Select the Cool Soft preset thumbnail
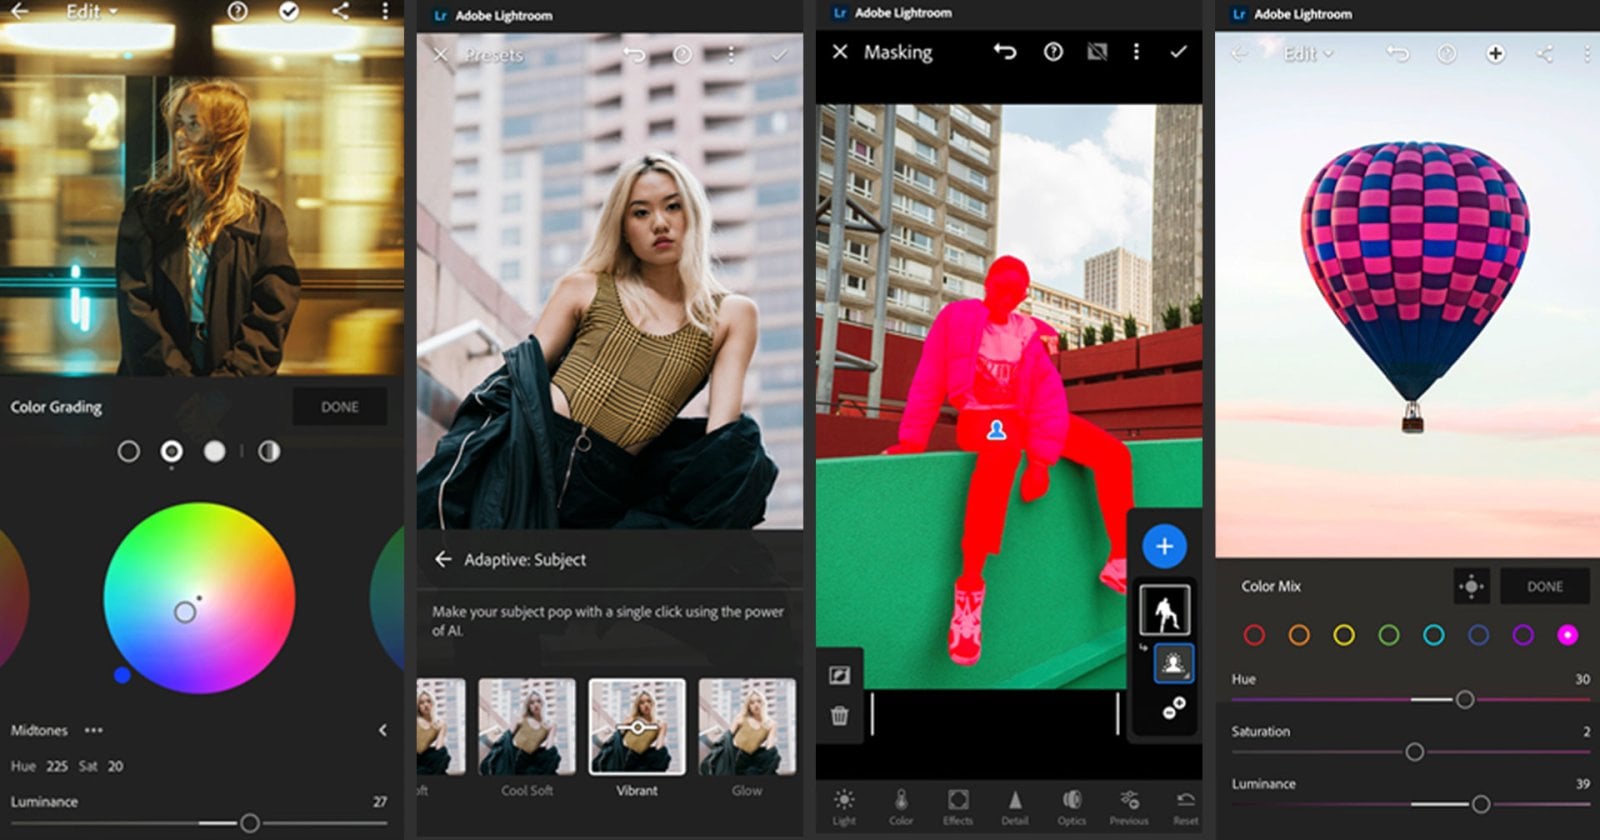Viewport: 1600px width, 840px height. coord(527,728)
